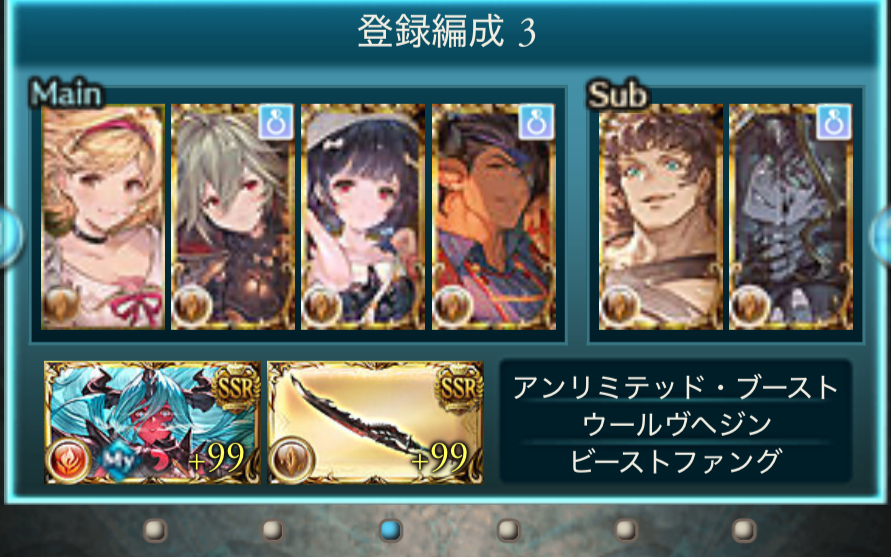Click the fire element icon on summon
The height and width of the screenshot is (557, 891).
pos(70,459)
